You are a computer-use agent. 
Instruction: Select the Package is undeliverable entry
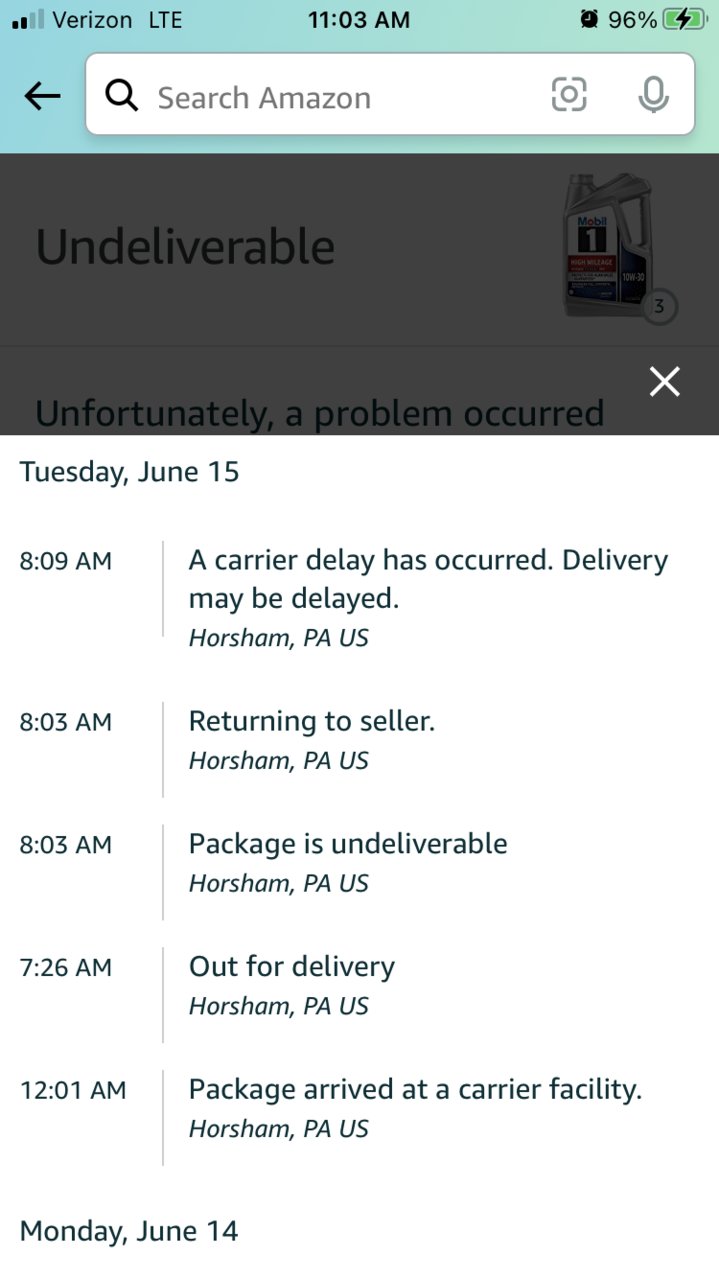(359, 862)
